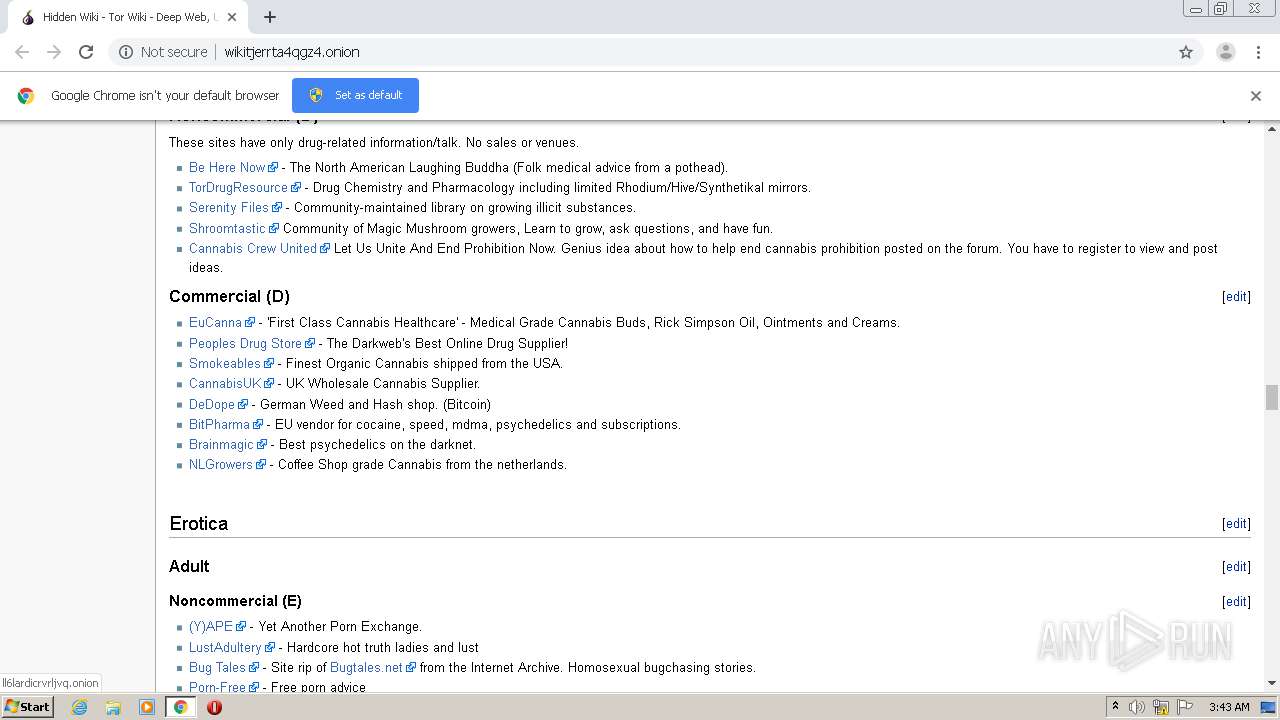This screenshot has width=1280, height=720.
Task: Bookmark this page with the star
Action: click(1186, 52)
